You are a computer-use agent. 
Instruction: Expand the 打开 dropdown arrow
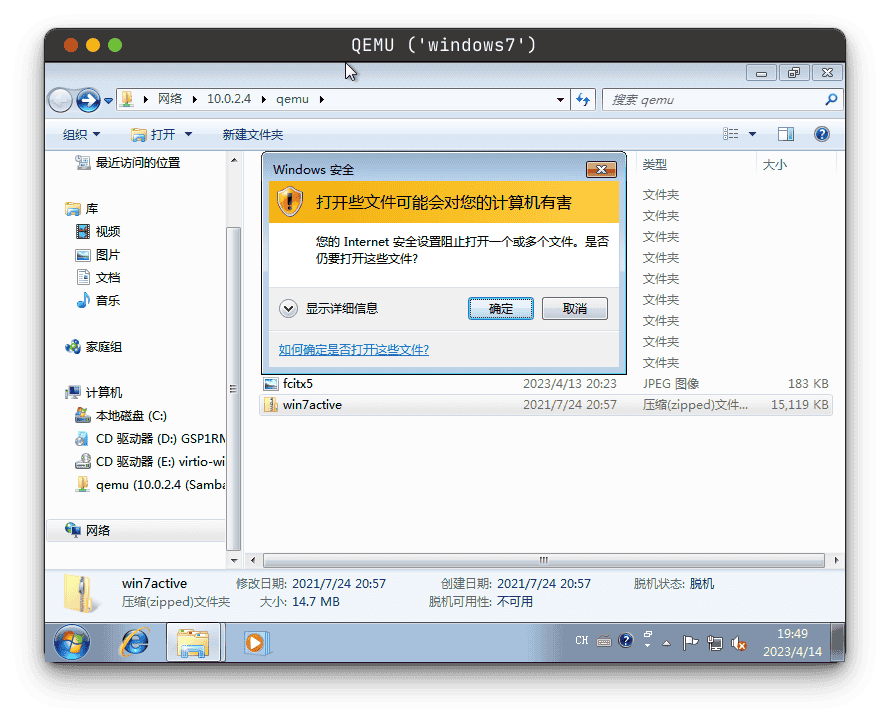(x=188, y=134)
